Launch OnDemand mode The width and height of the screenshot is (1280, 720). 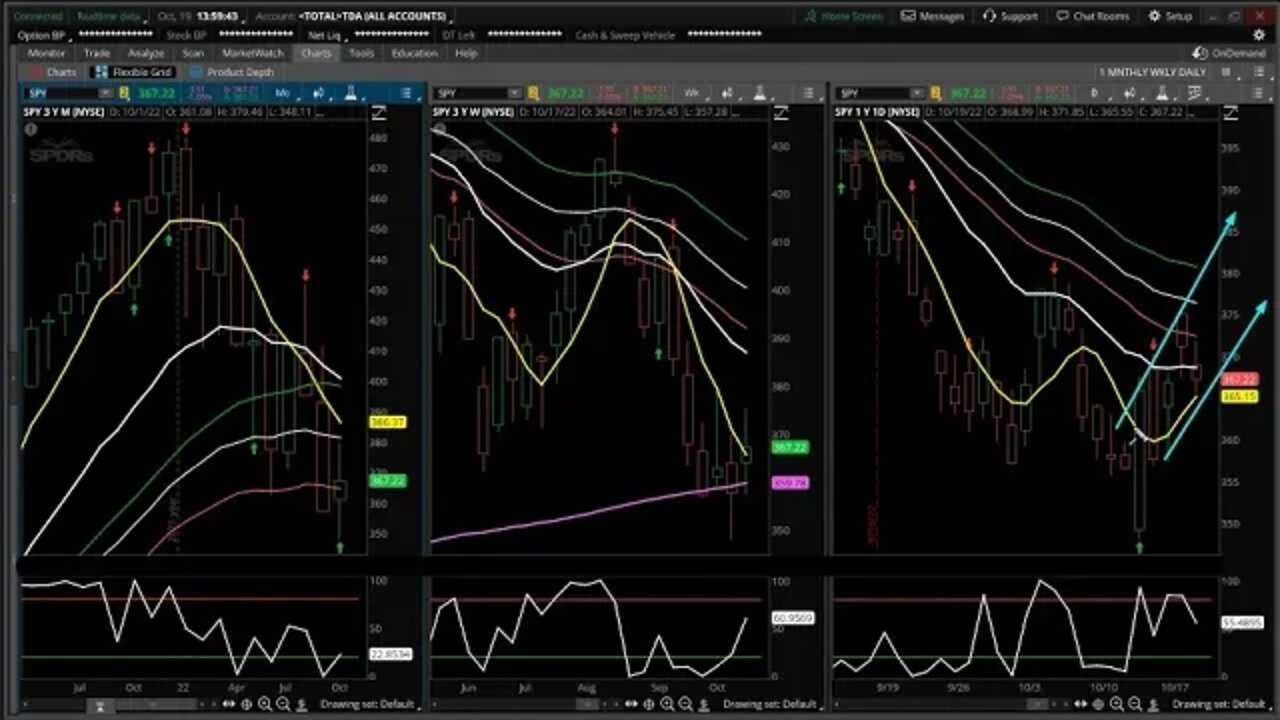[1229, 53]
